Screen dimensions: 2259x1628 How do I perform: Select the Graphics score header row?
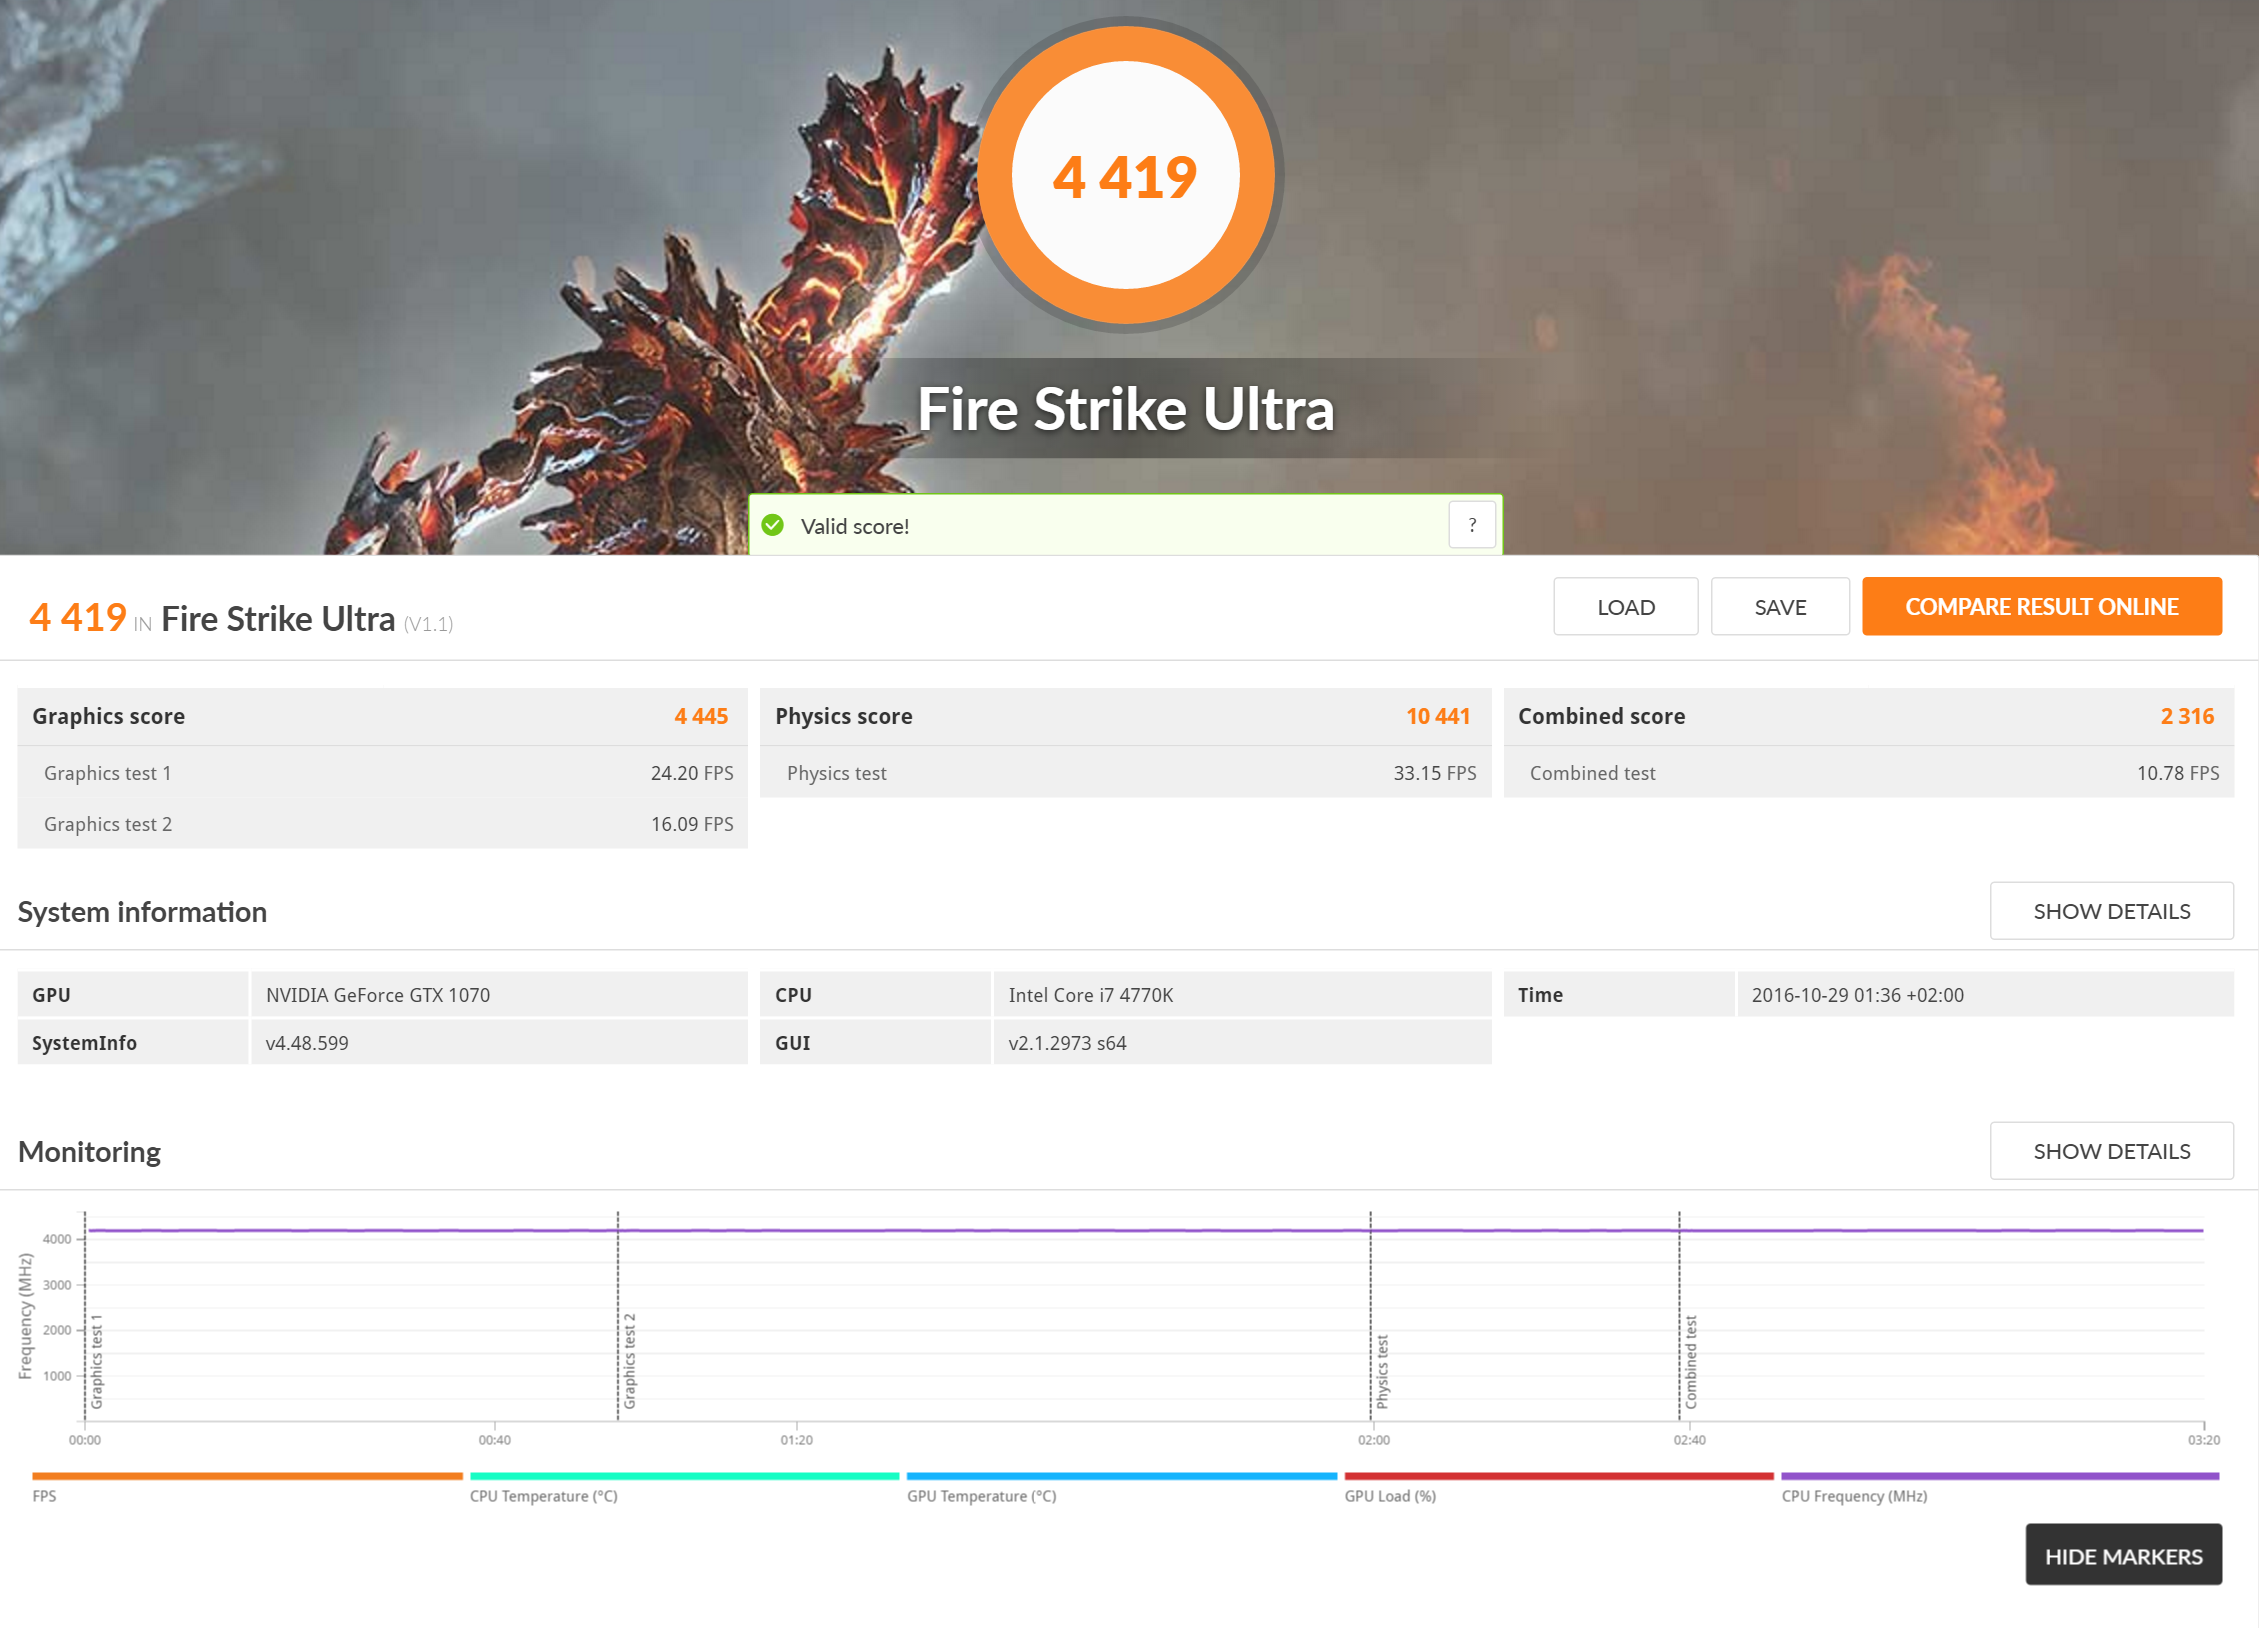coord(381,716)
